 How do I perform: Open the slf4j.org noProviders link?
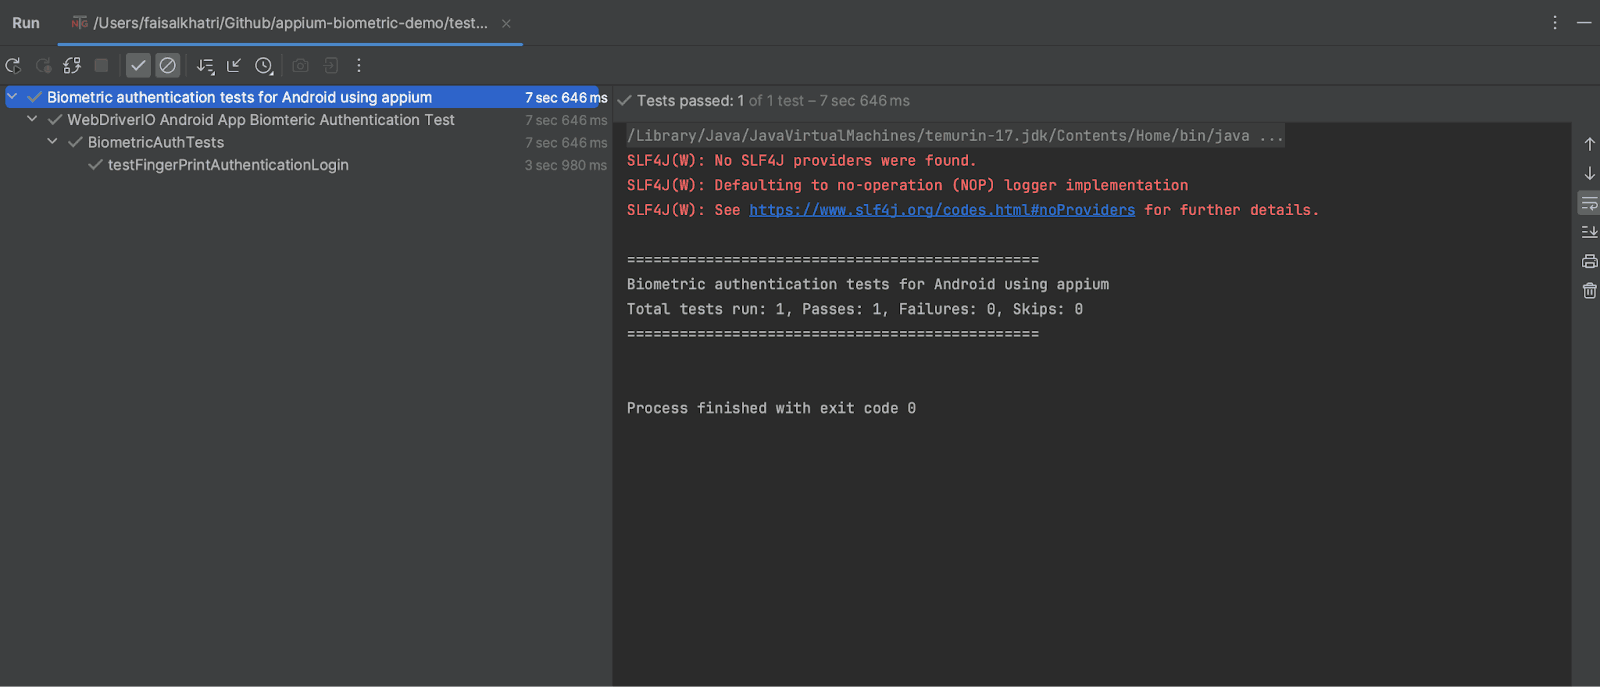click(942, 210)
